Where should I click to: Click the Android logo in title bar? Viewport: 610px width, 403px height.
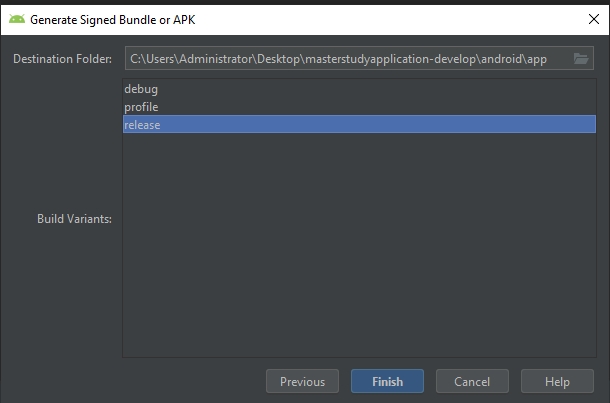(x=17, y=17)
